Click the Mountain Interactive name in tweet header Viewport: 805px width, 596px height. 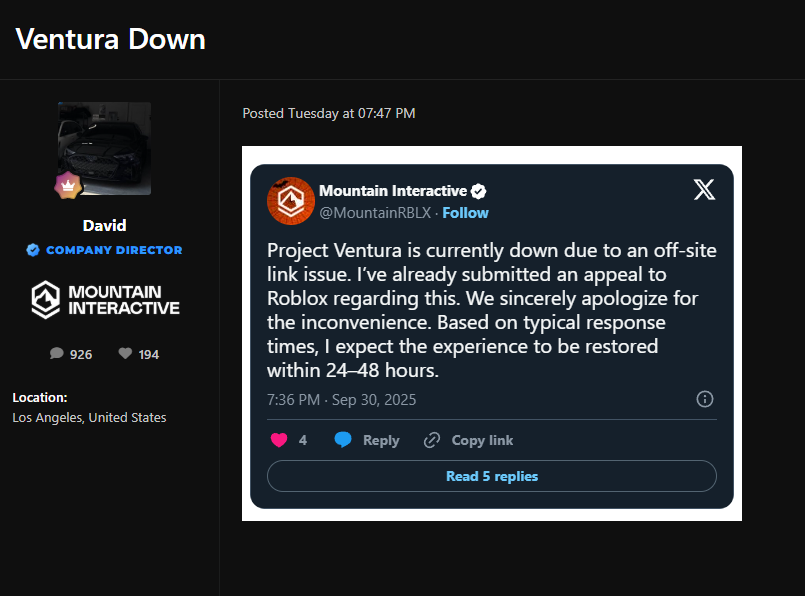tap(392, 191)
